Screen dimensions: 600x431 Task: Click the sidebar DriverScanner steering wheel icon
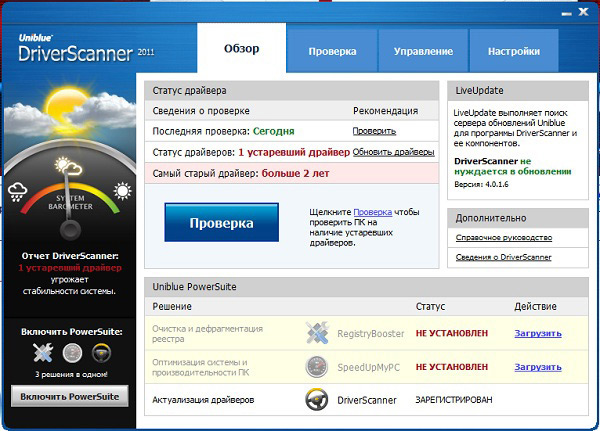102,353
